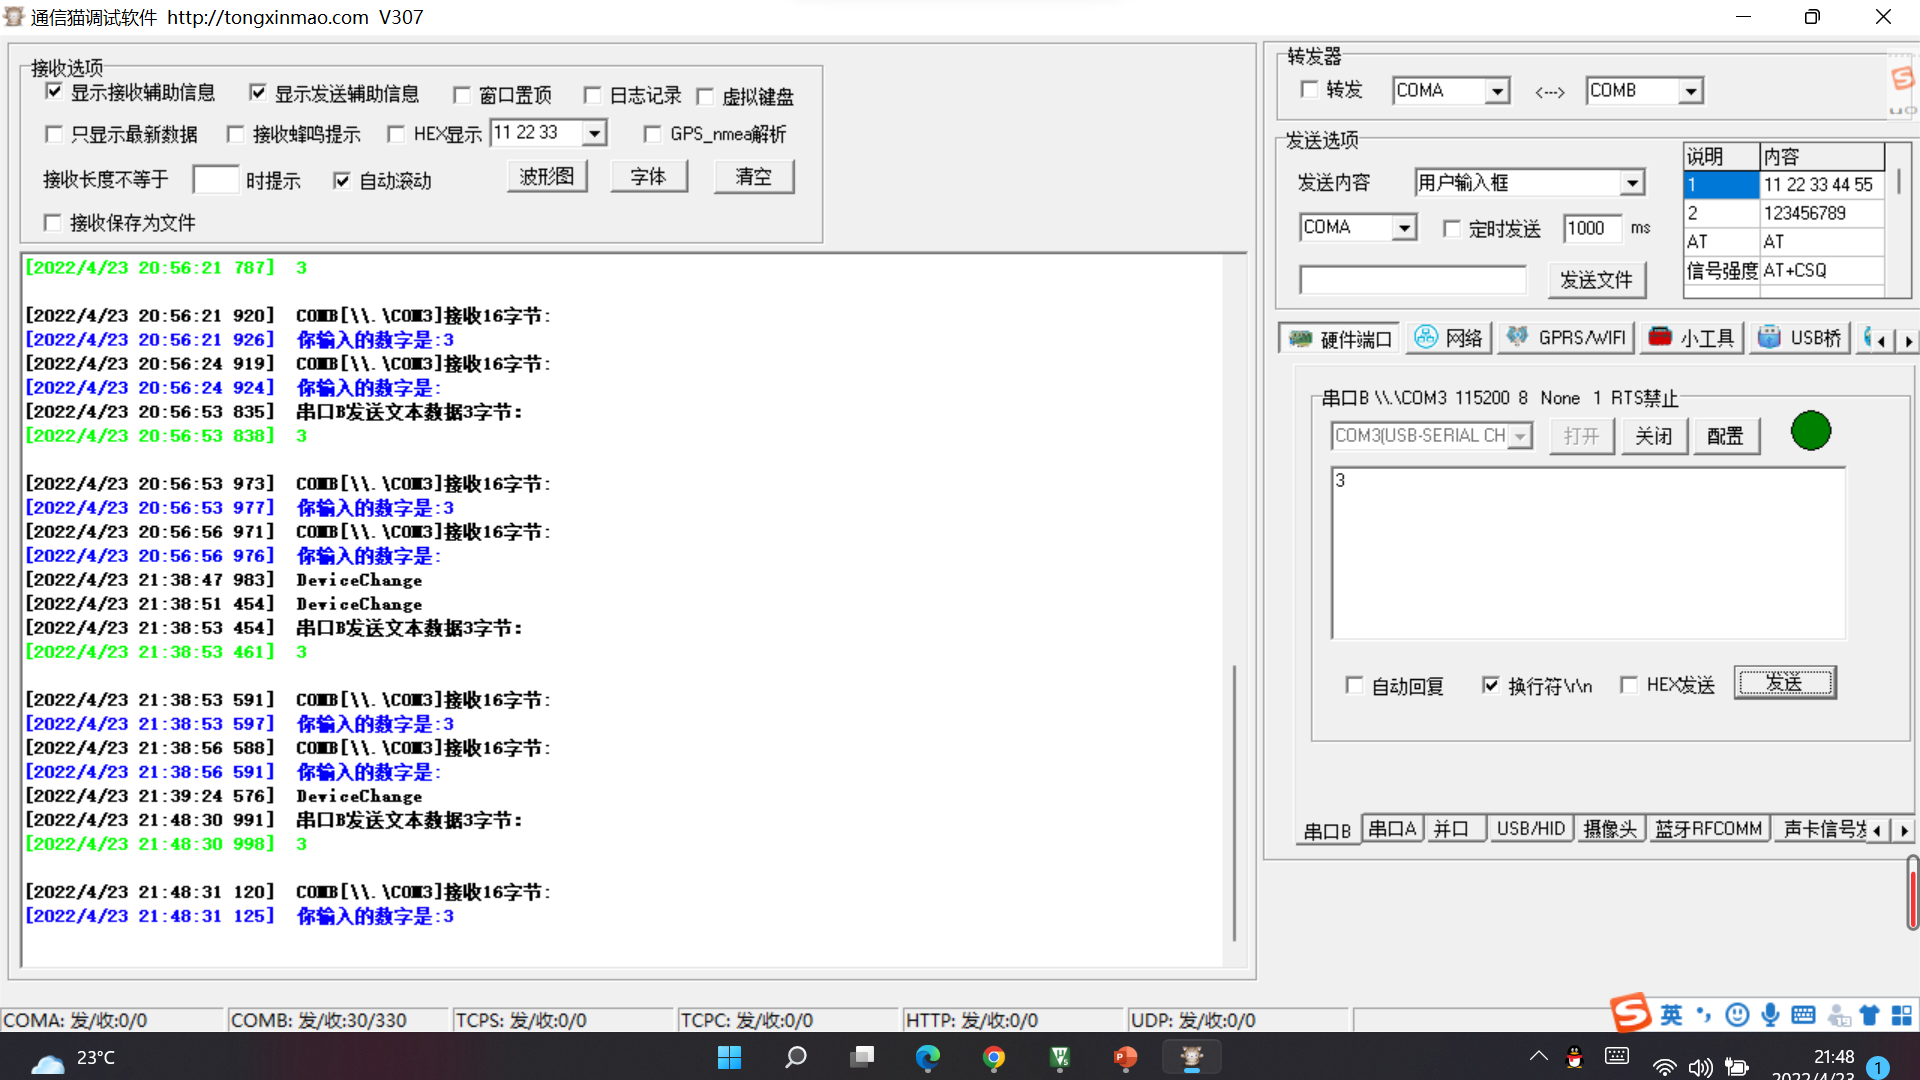Select the 蓝牙RFCOMM tab
The width and height of the screenshot is (1920, 1080).
click(1707, 829)
